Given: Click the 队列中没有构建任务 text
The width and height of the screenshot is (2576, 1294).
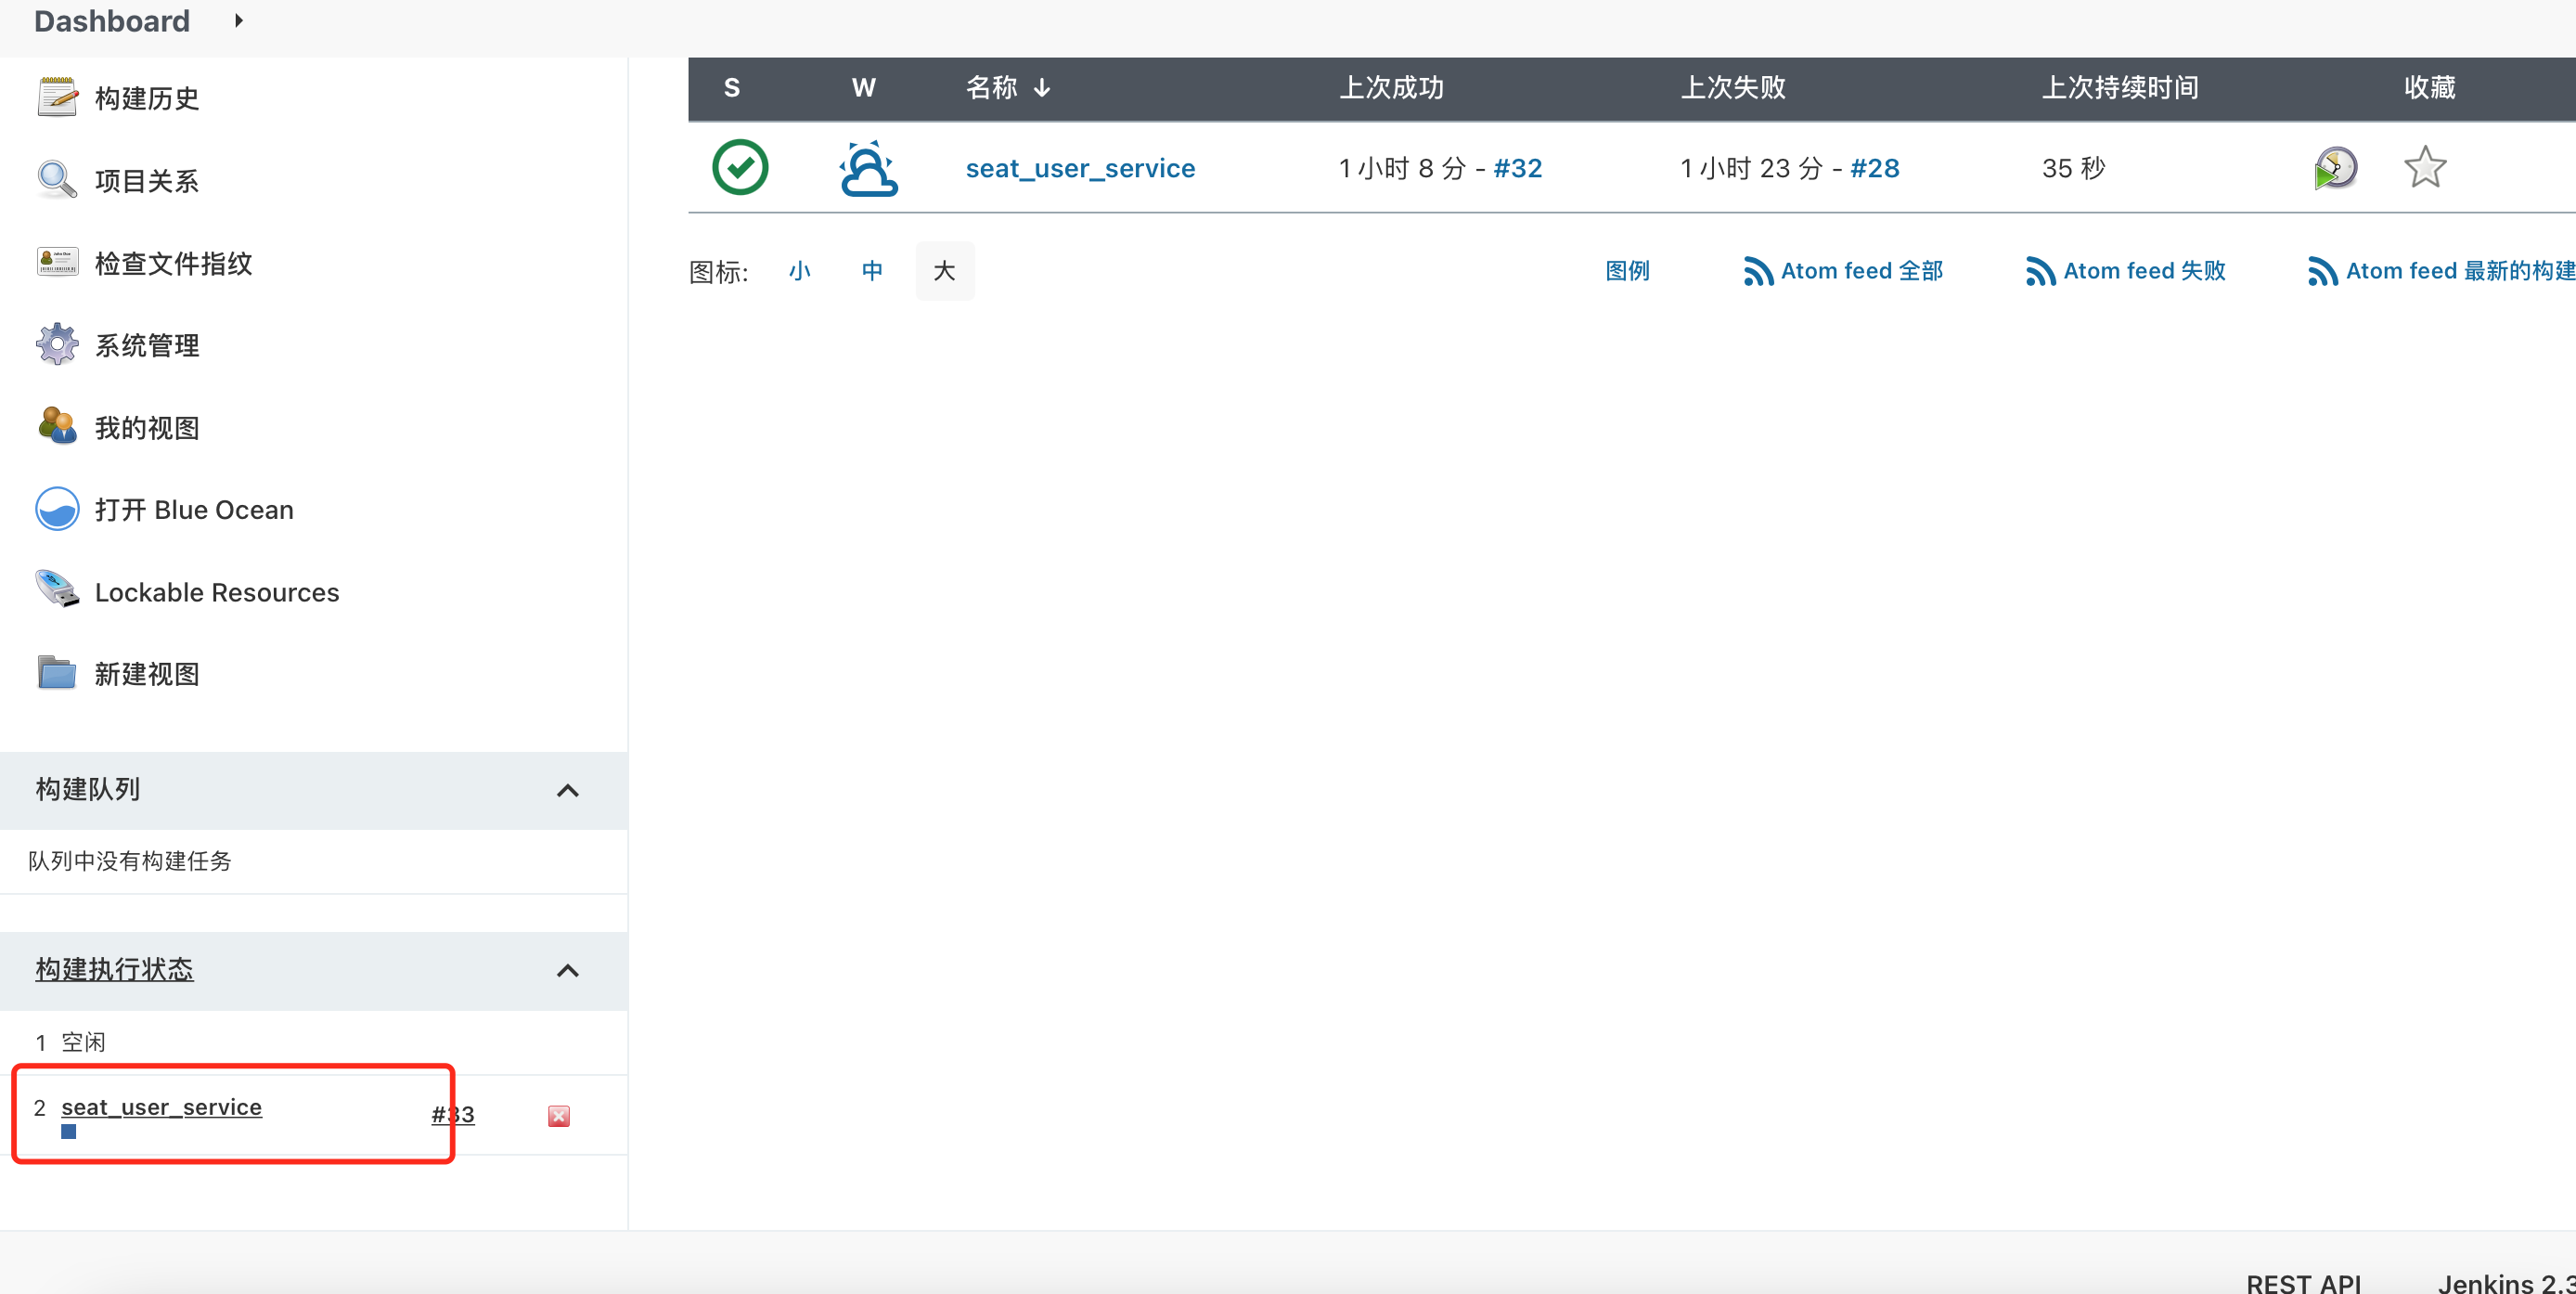Looking at the screenshot, I should [130, 861].
